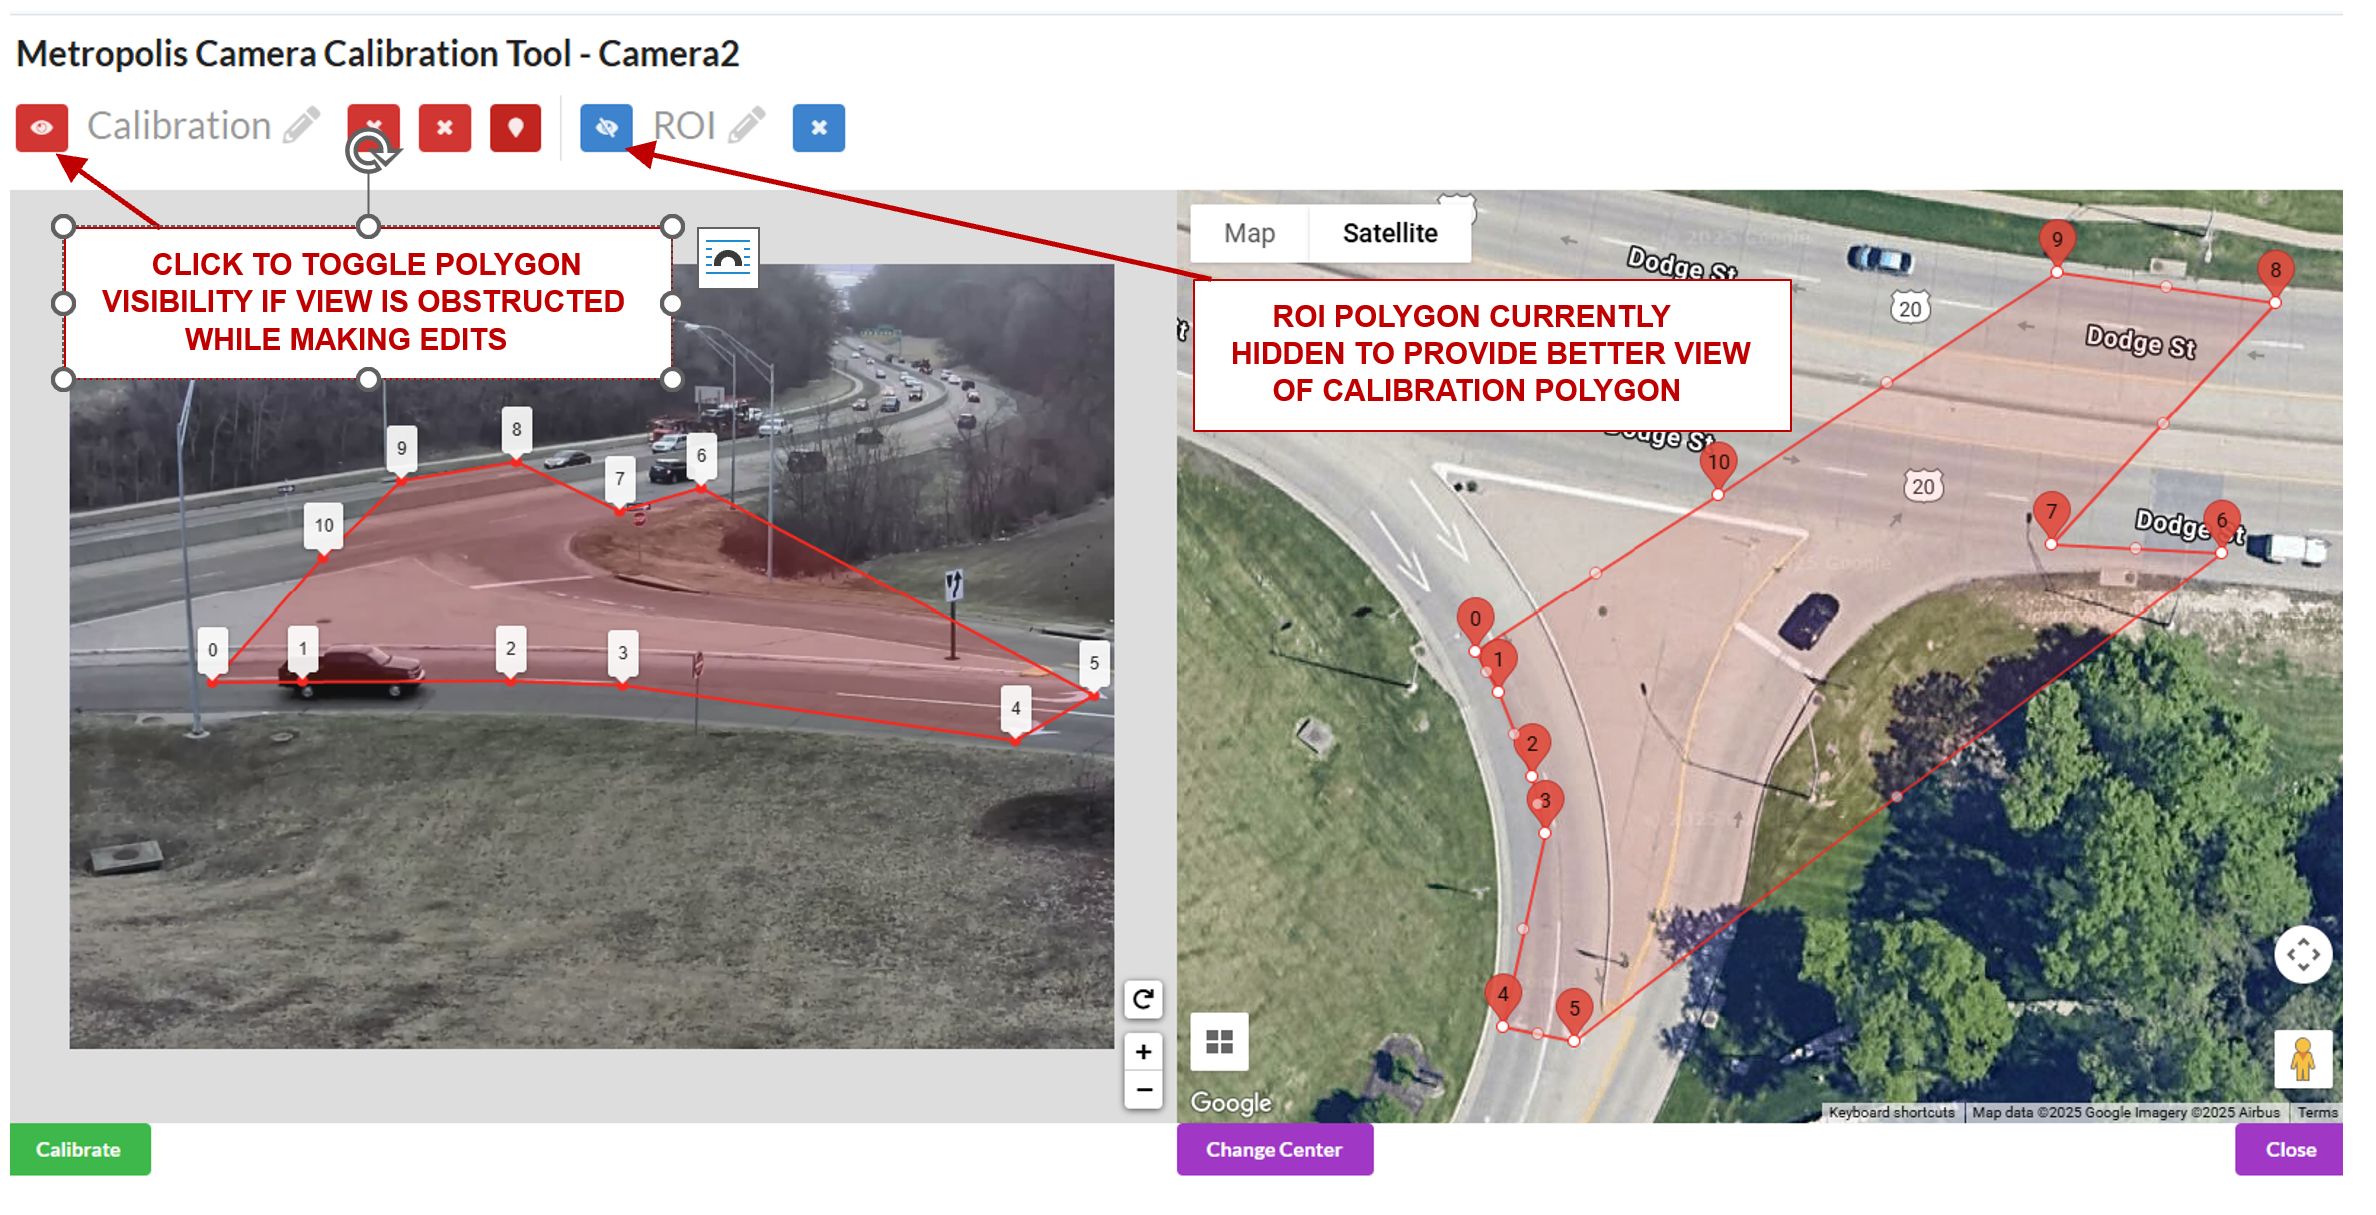Image resolution: width=2376 pixels, height=1215 pixels.
Task: Open the Keyboard shortcuts map link
Action: click(1891, 1112)
